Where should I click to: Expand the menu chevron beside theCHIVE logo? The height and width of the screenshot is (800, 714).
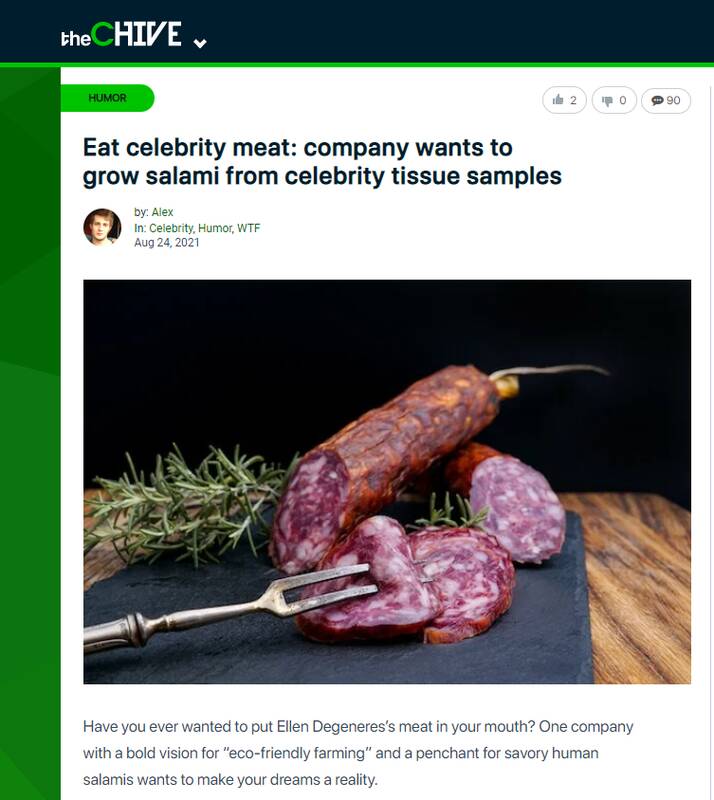click(200, 42)
